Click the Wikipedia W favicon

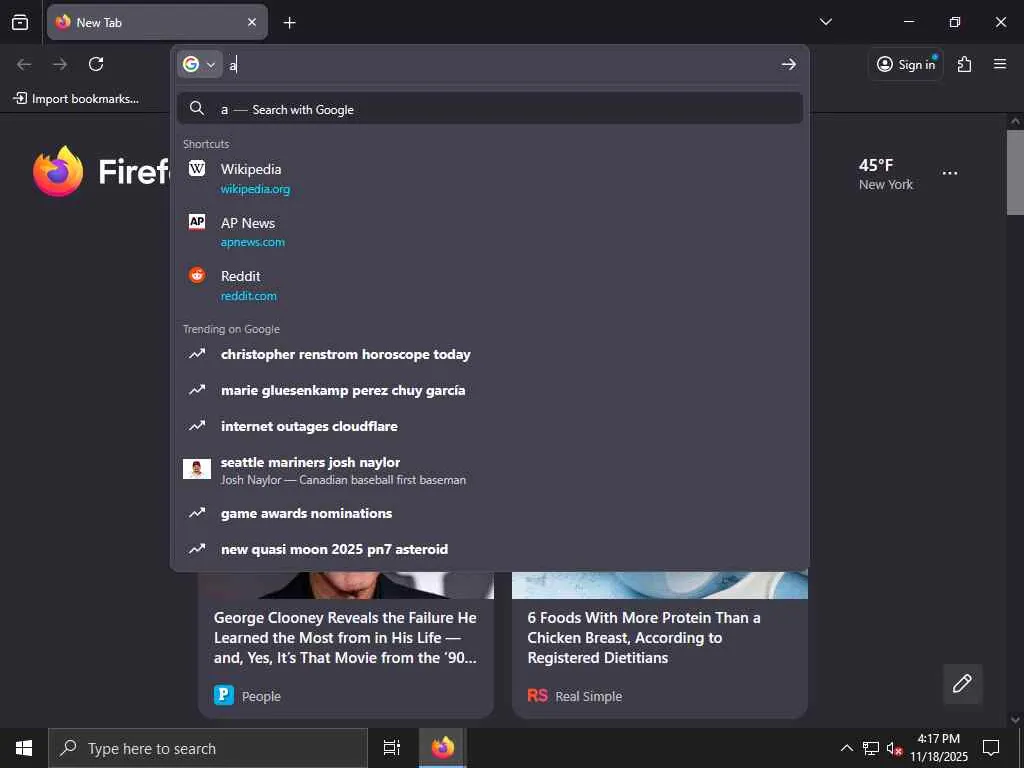197,168
